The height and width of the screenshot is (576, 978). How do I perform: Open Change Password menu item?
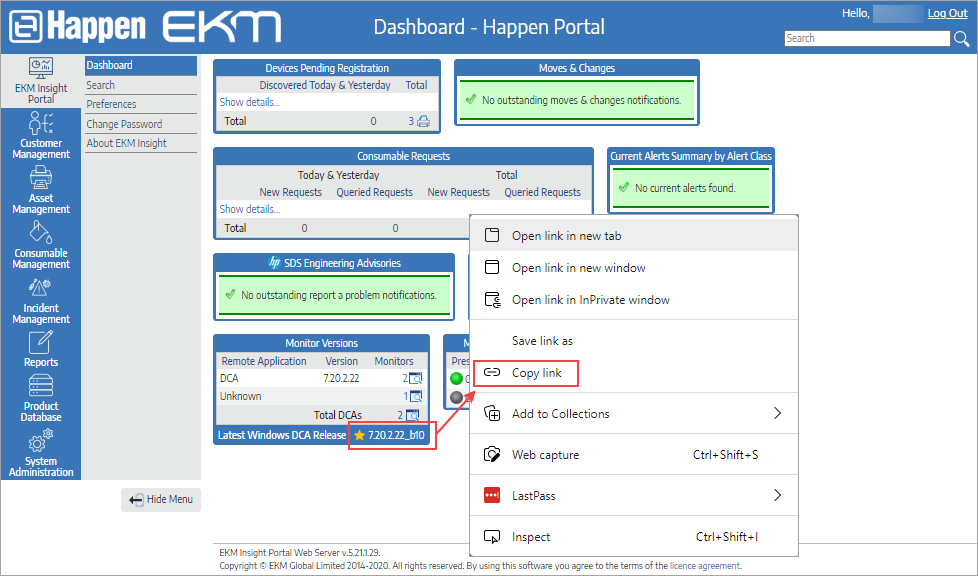[x=141, y=124]
